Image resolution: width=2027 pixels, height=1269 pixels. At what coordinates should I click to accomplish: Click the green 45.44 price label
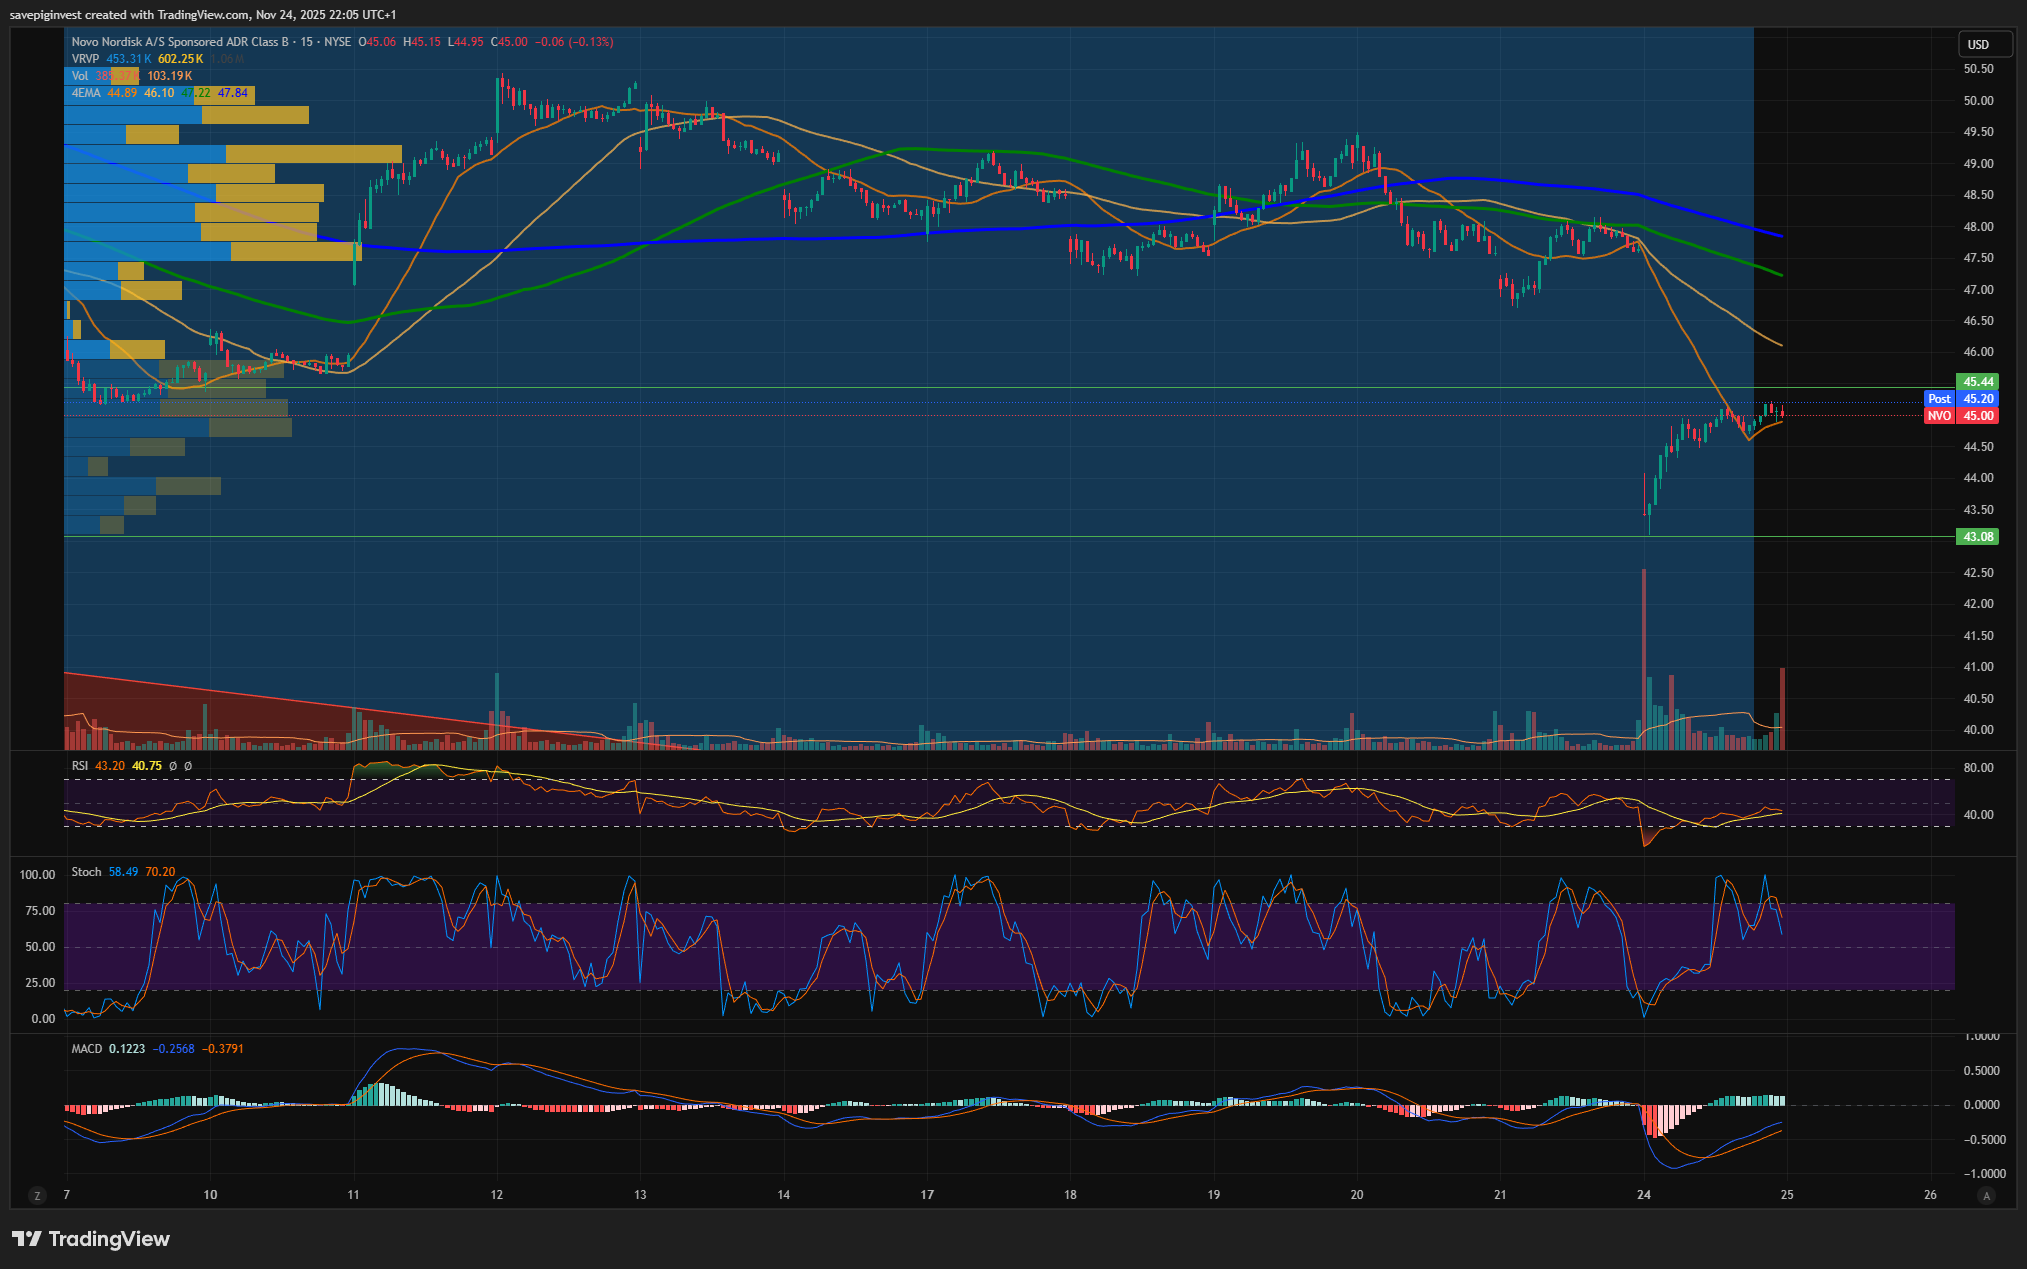coord(1977,382)
